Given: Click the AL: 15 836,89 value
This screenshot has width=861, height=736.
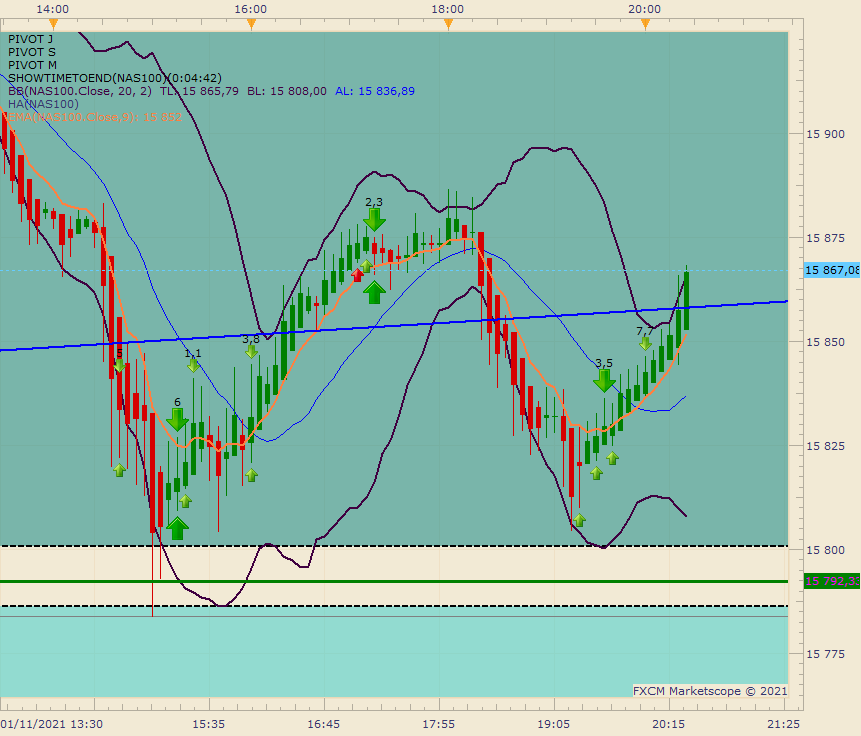Looking at the screenshot, I should (375, 91).
